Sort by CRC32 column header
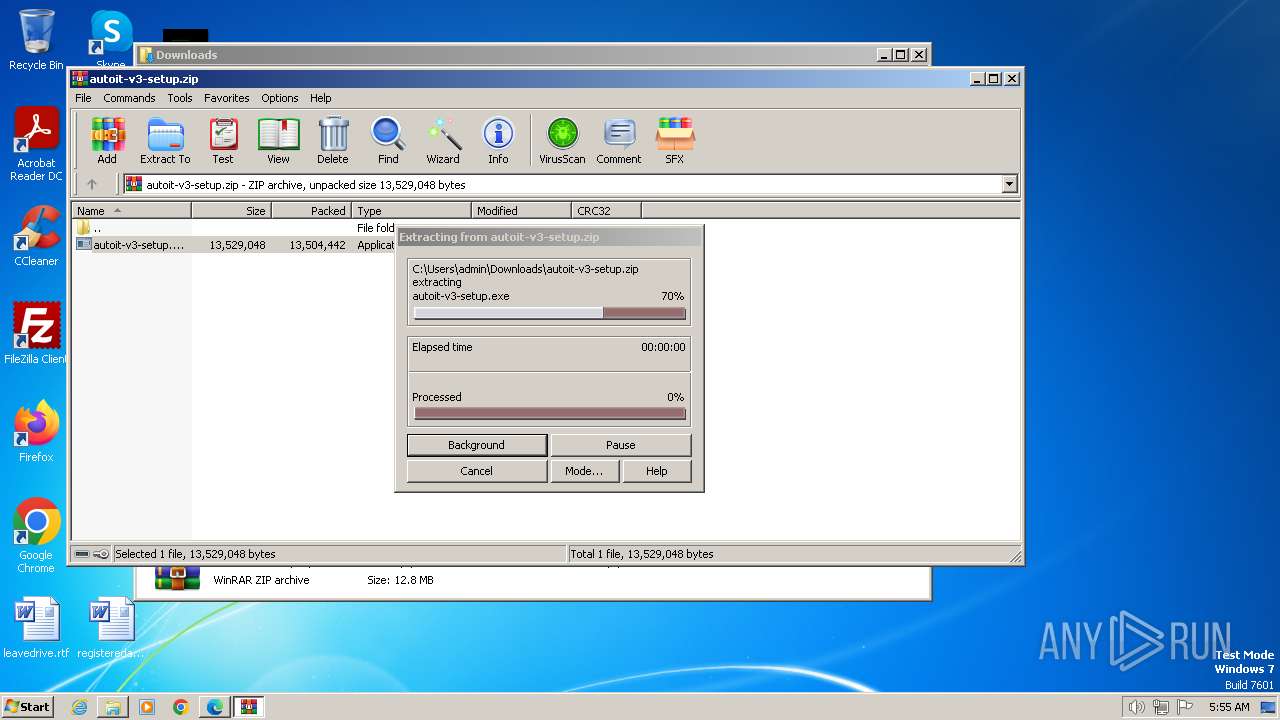Viewport: 1280px width, 720px height. pyautogui.click(x=606, y=211)
